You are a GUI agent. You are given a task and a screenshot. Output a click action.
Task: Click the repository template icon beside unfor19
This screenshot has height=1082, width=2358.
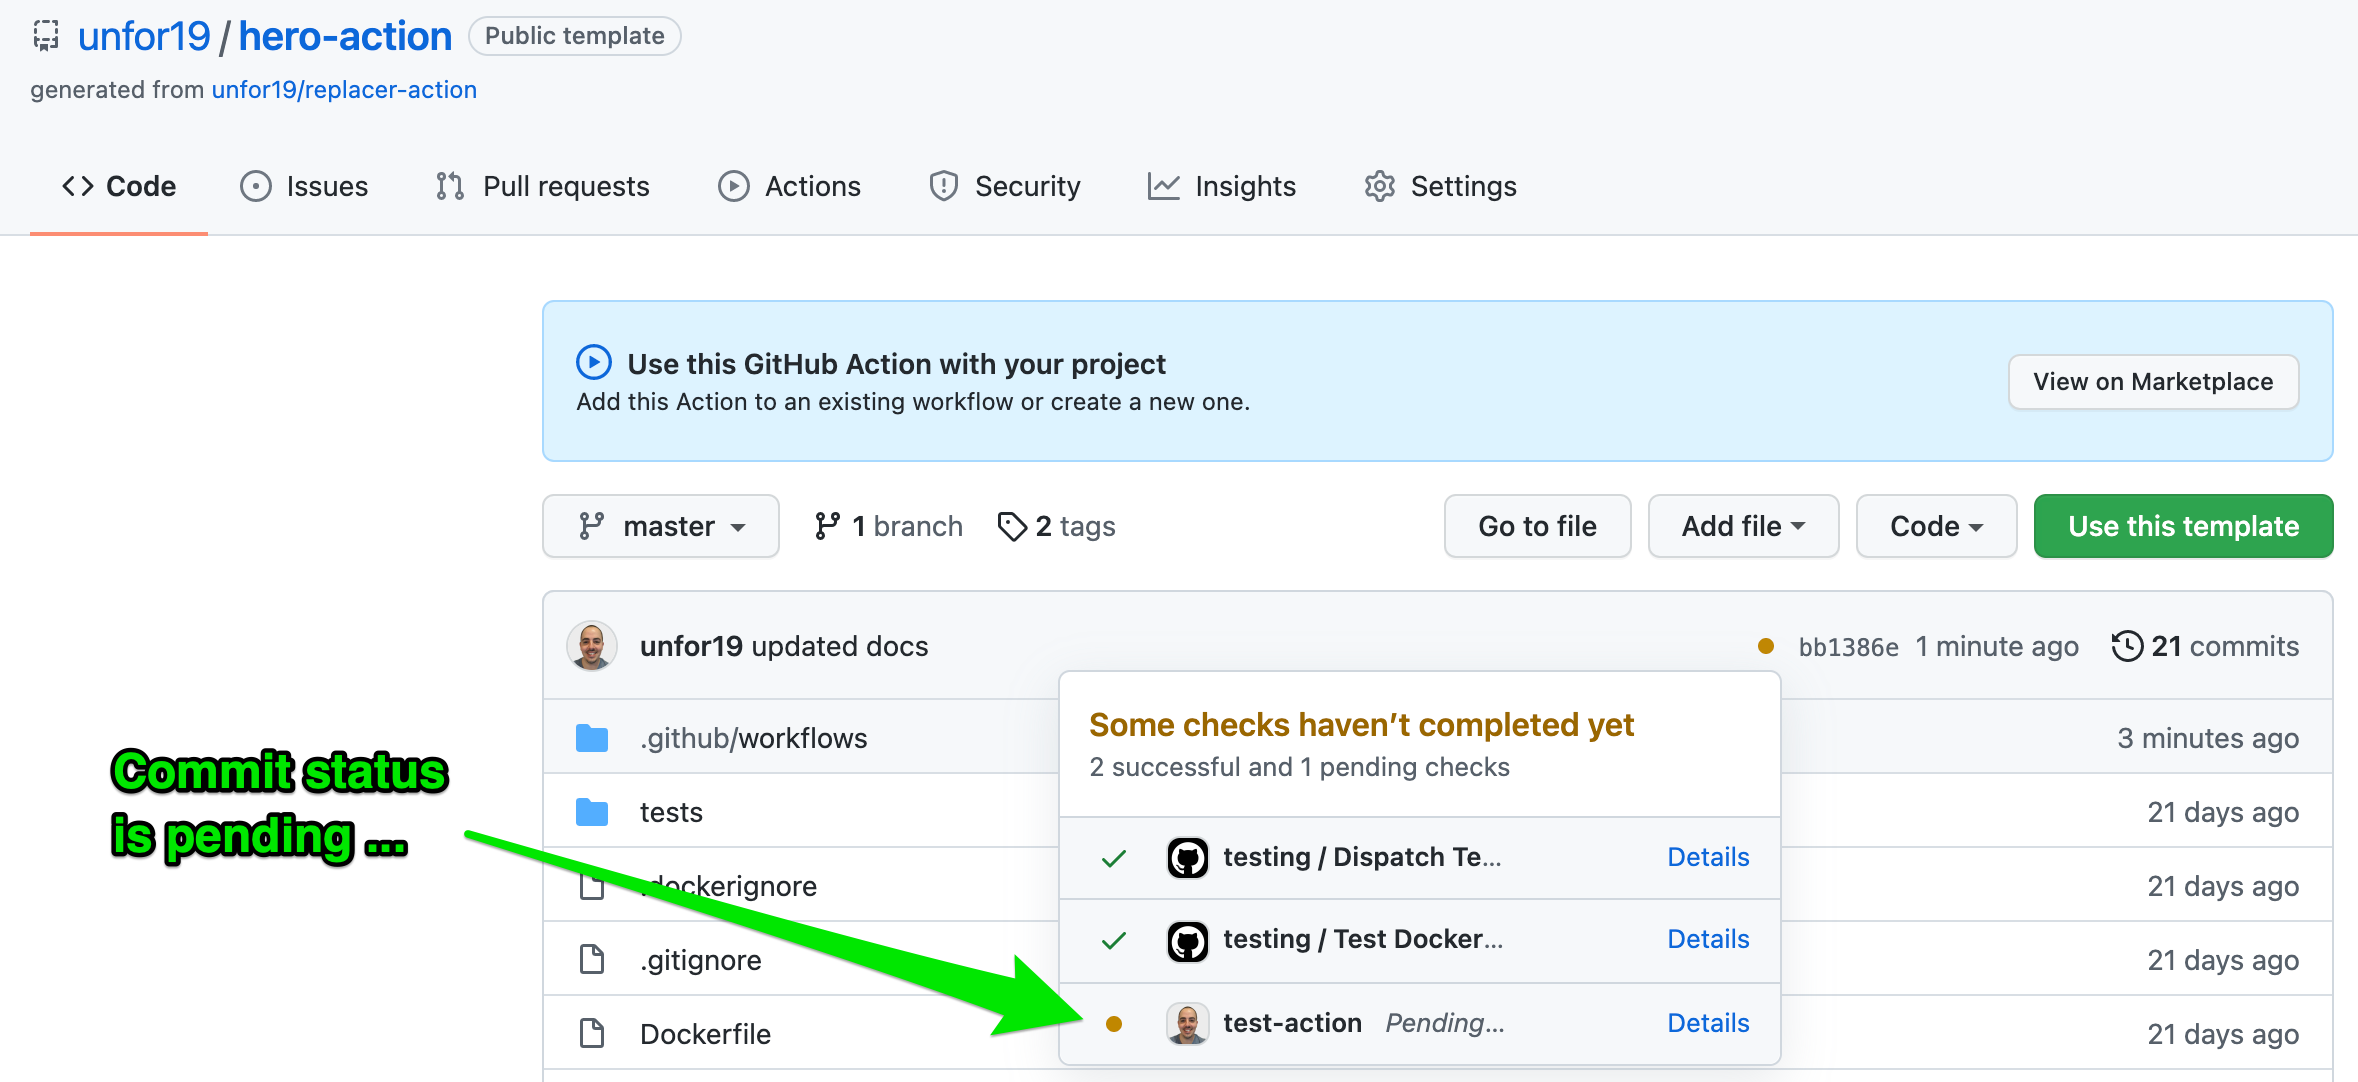(46, 36)
